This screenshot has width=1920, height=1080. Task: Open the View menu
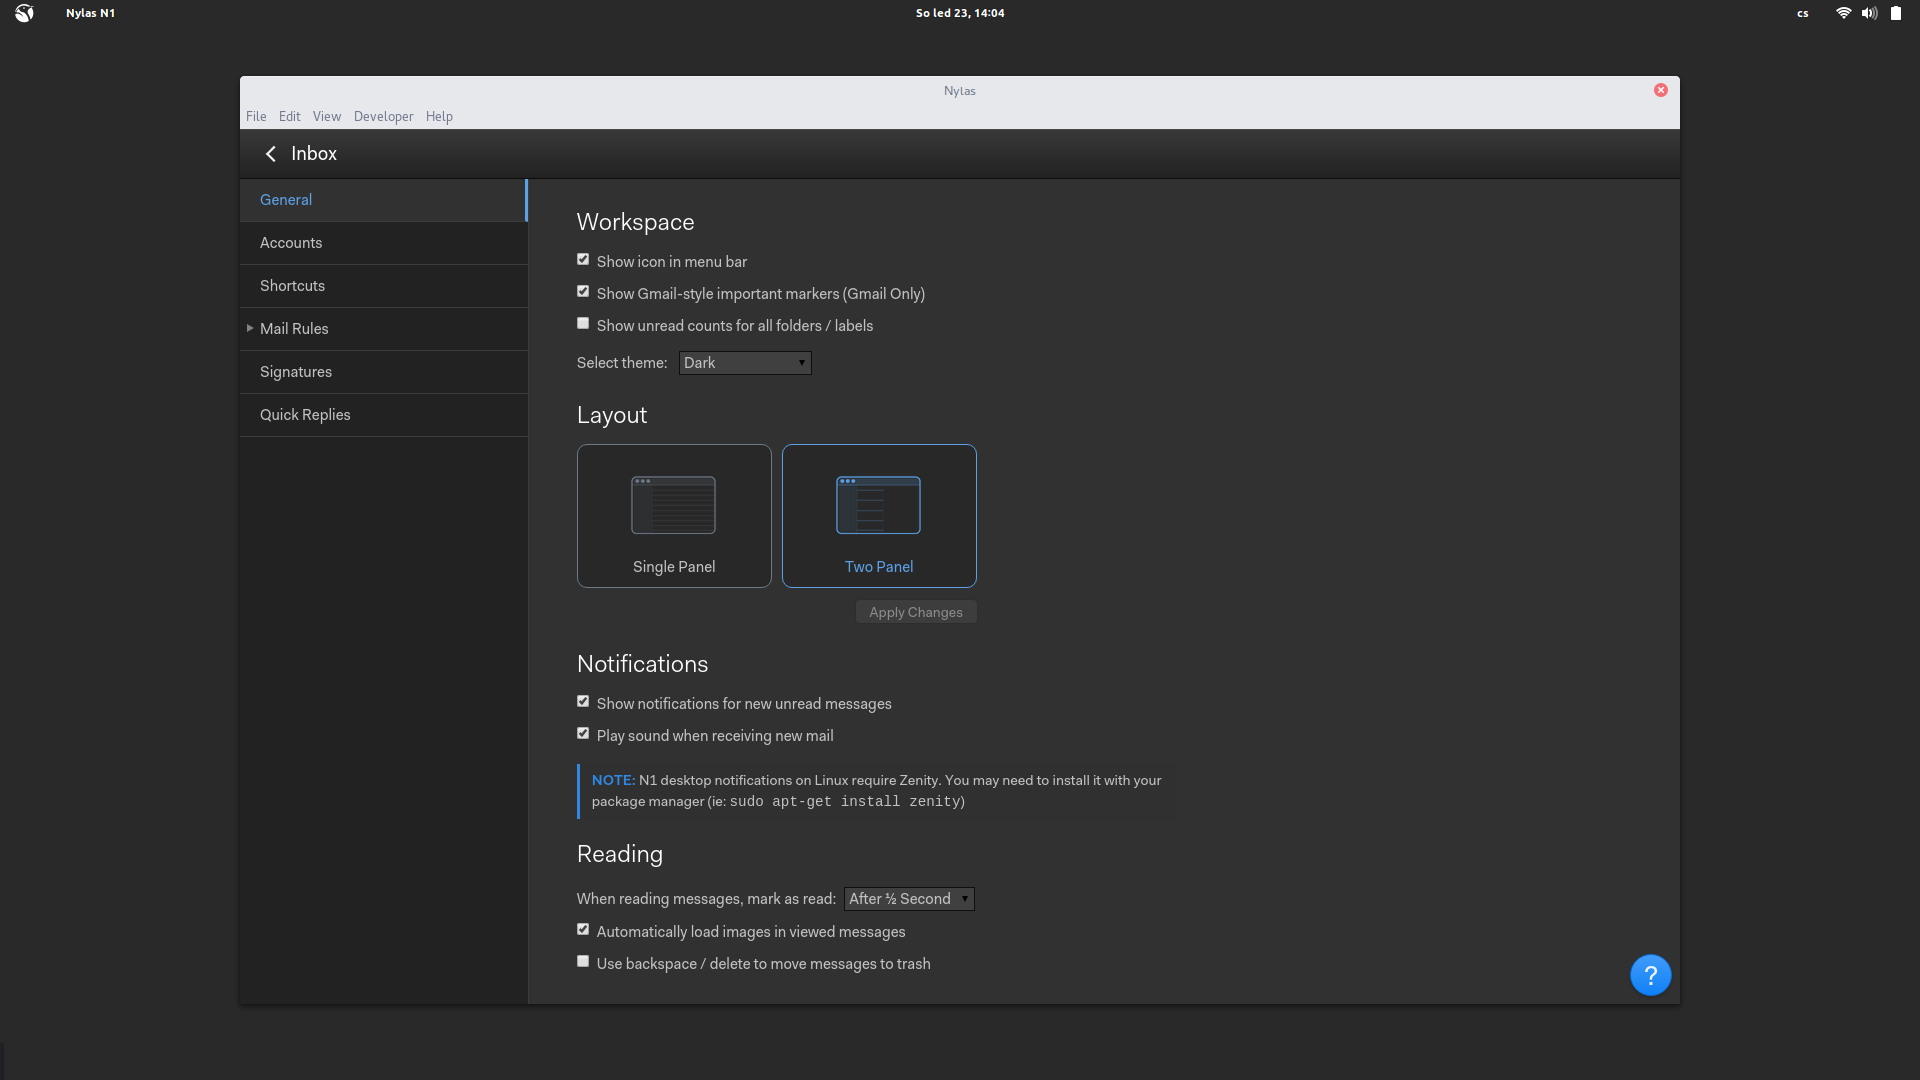(x=327, y=116)
